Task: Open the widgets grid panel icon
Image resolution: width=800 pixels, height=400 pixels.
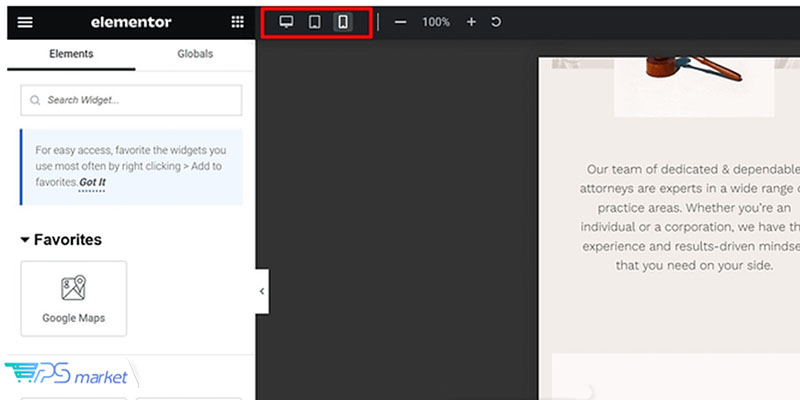Action: tap(237, 22)
